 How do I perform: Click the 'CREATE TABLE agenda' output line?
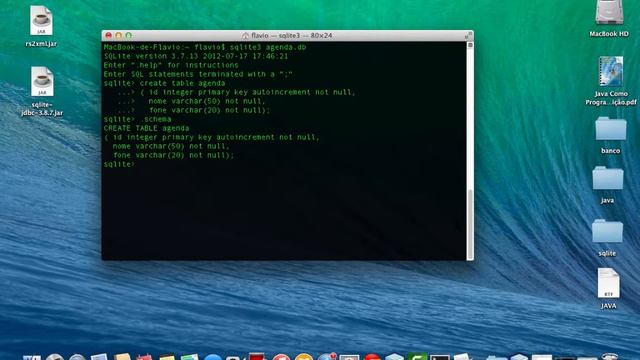(x=146, y=128)
